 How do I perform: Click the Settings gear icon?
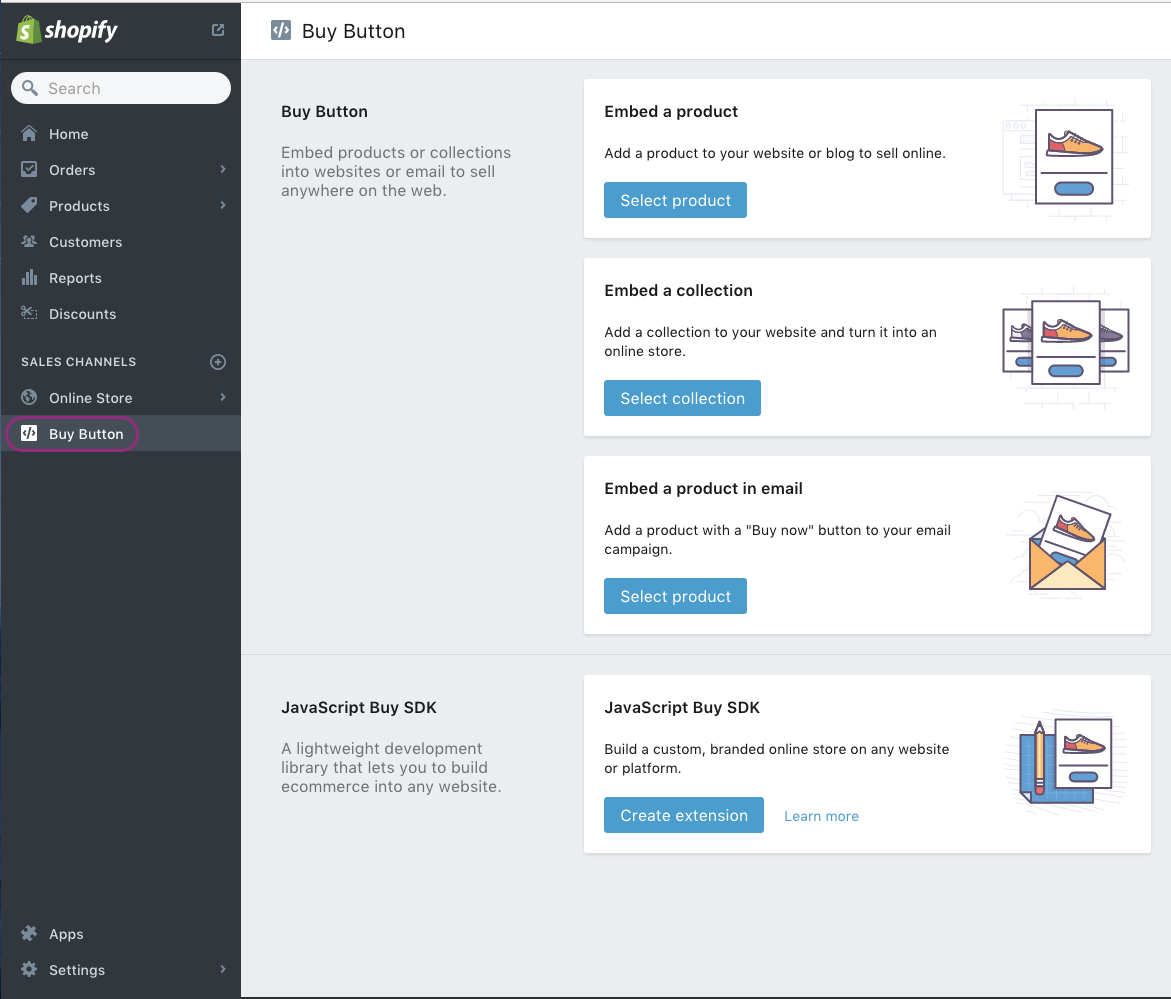pos(29,969)
